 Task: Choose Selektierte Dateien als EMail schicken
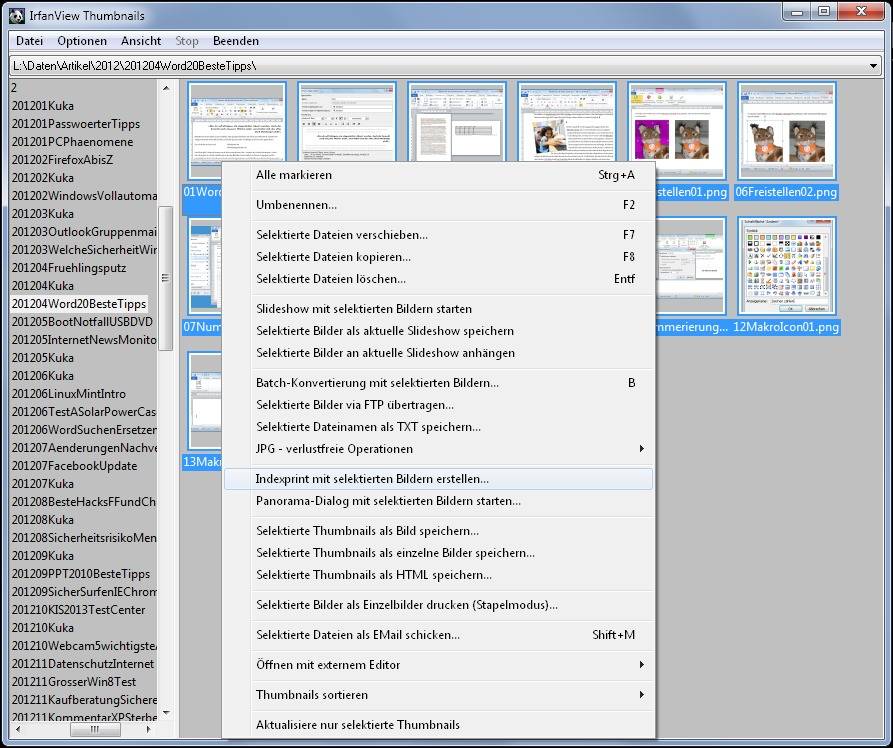(x=439, y=635)
